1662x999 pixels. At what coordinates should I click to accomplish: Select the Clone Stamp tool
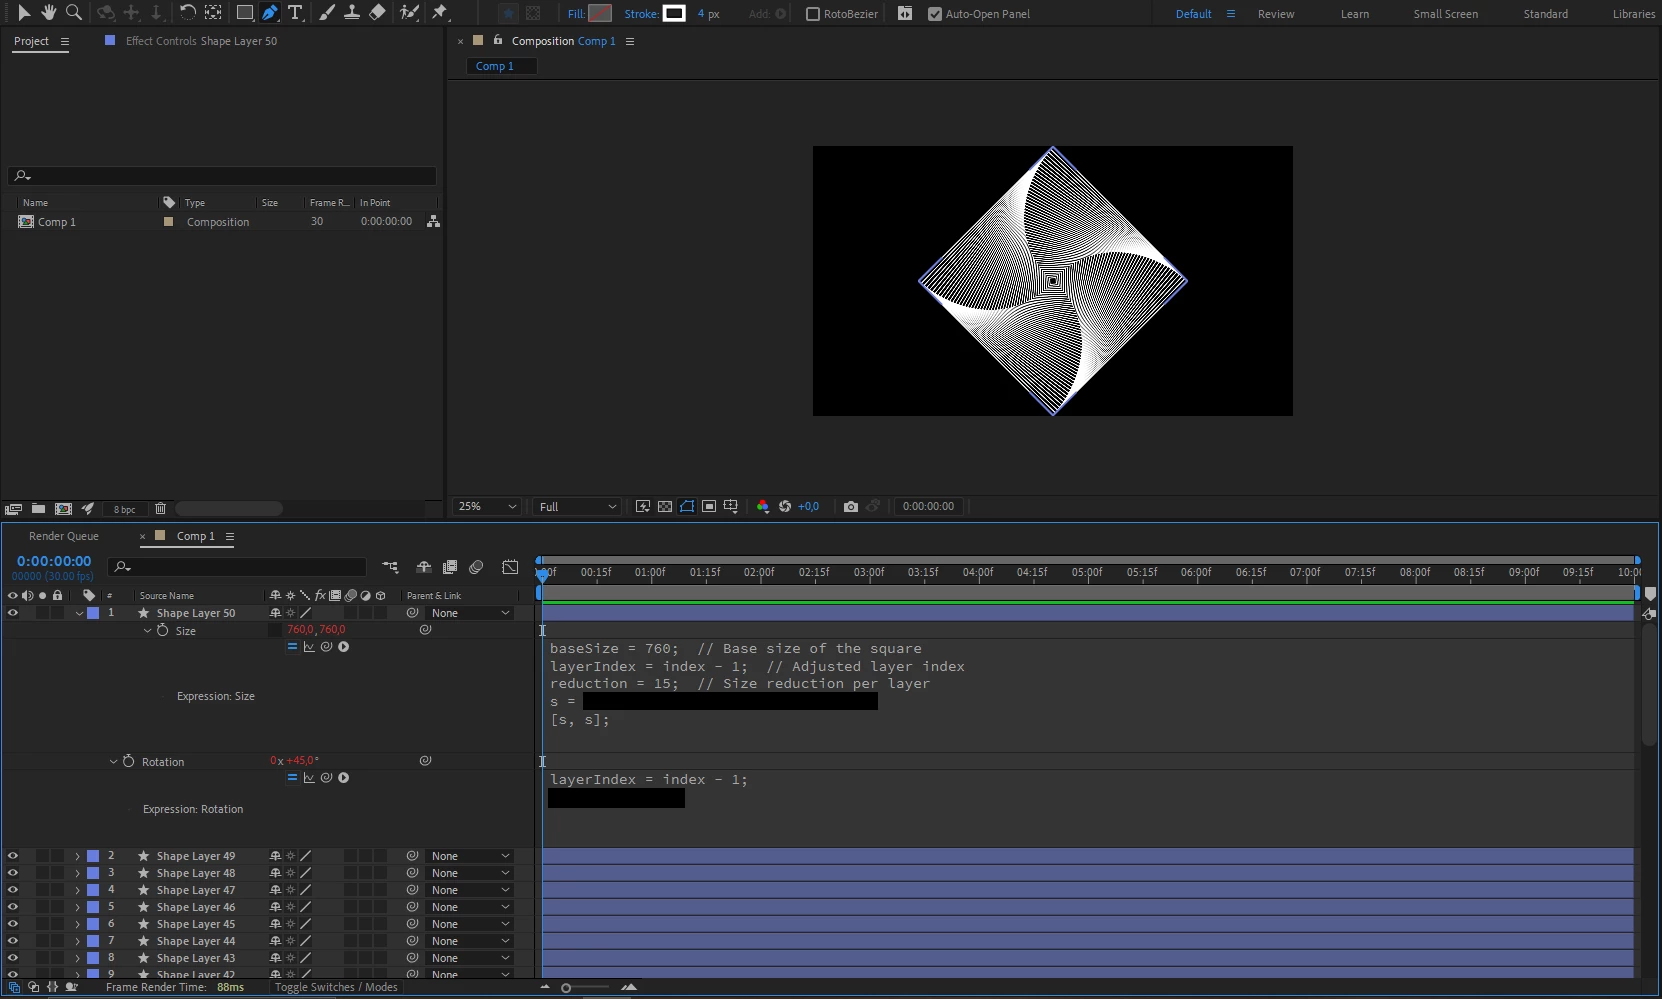click(352, 13)
